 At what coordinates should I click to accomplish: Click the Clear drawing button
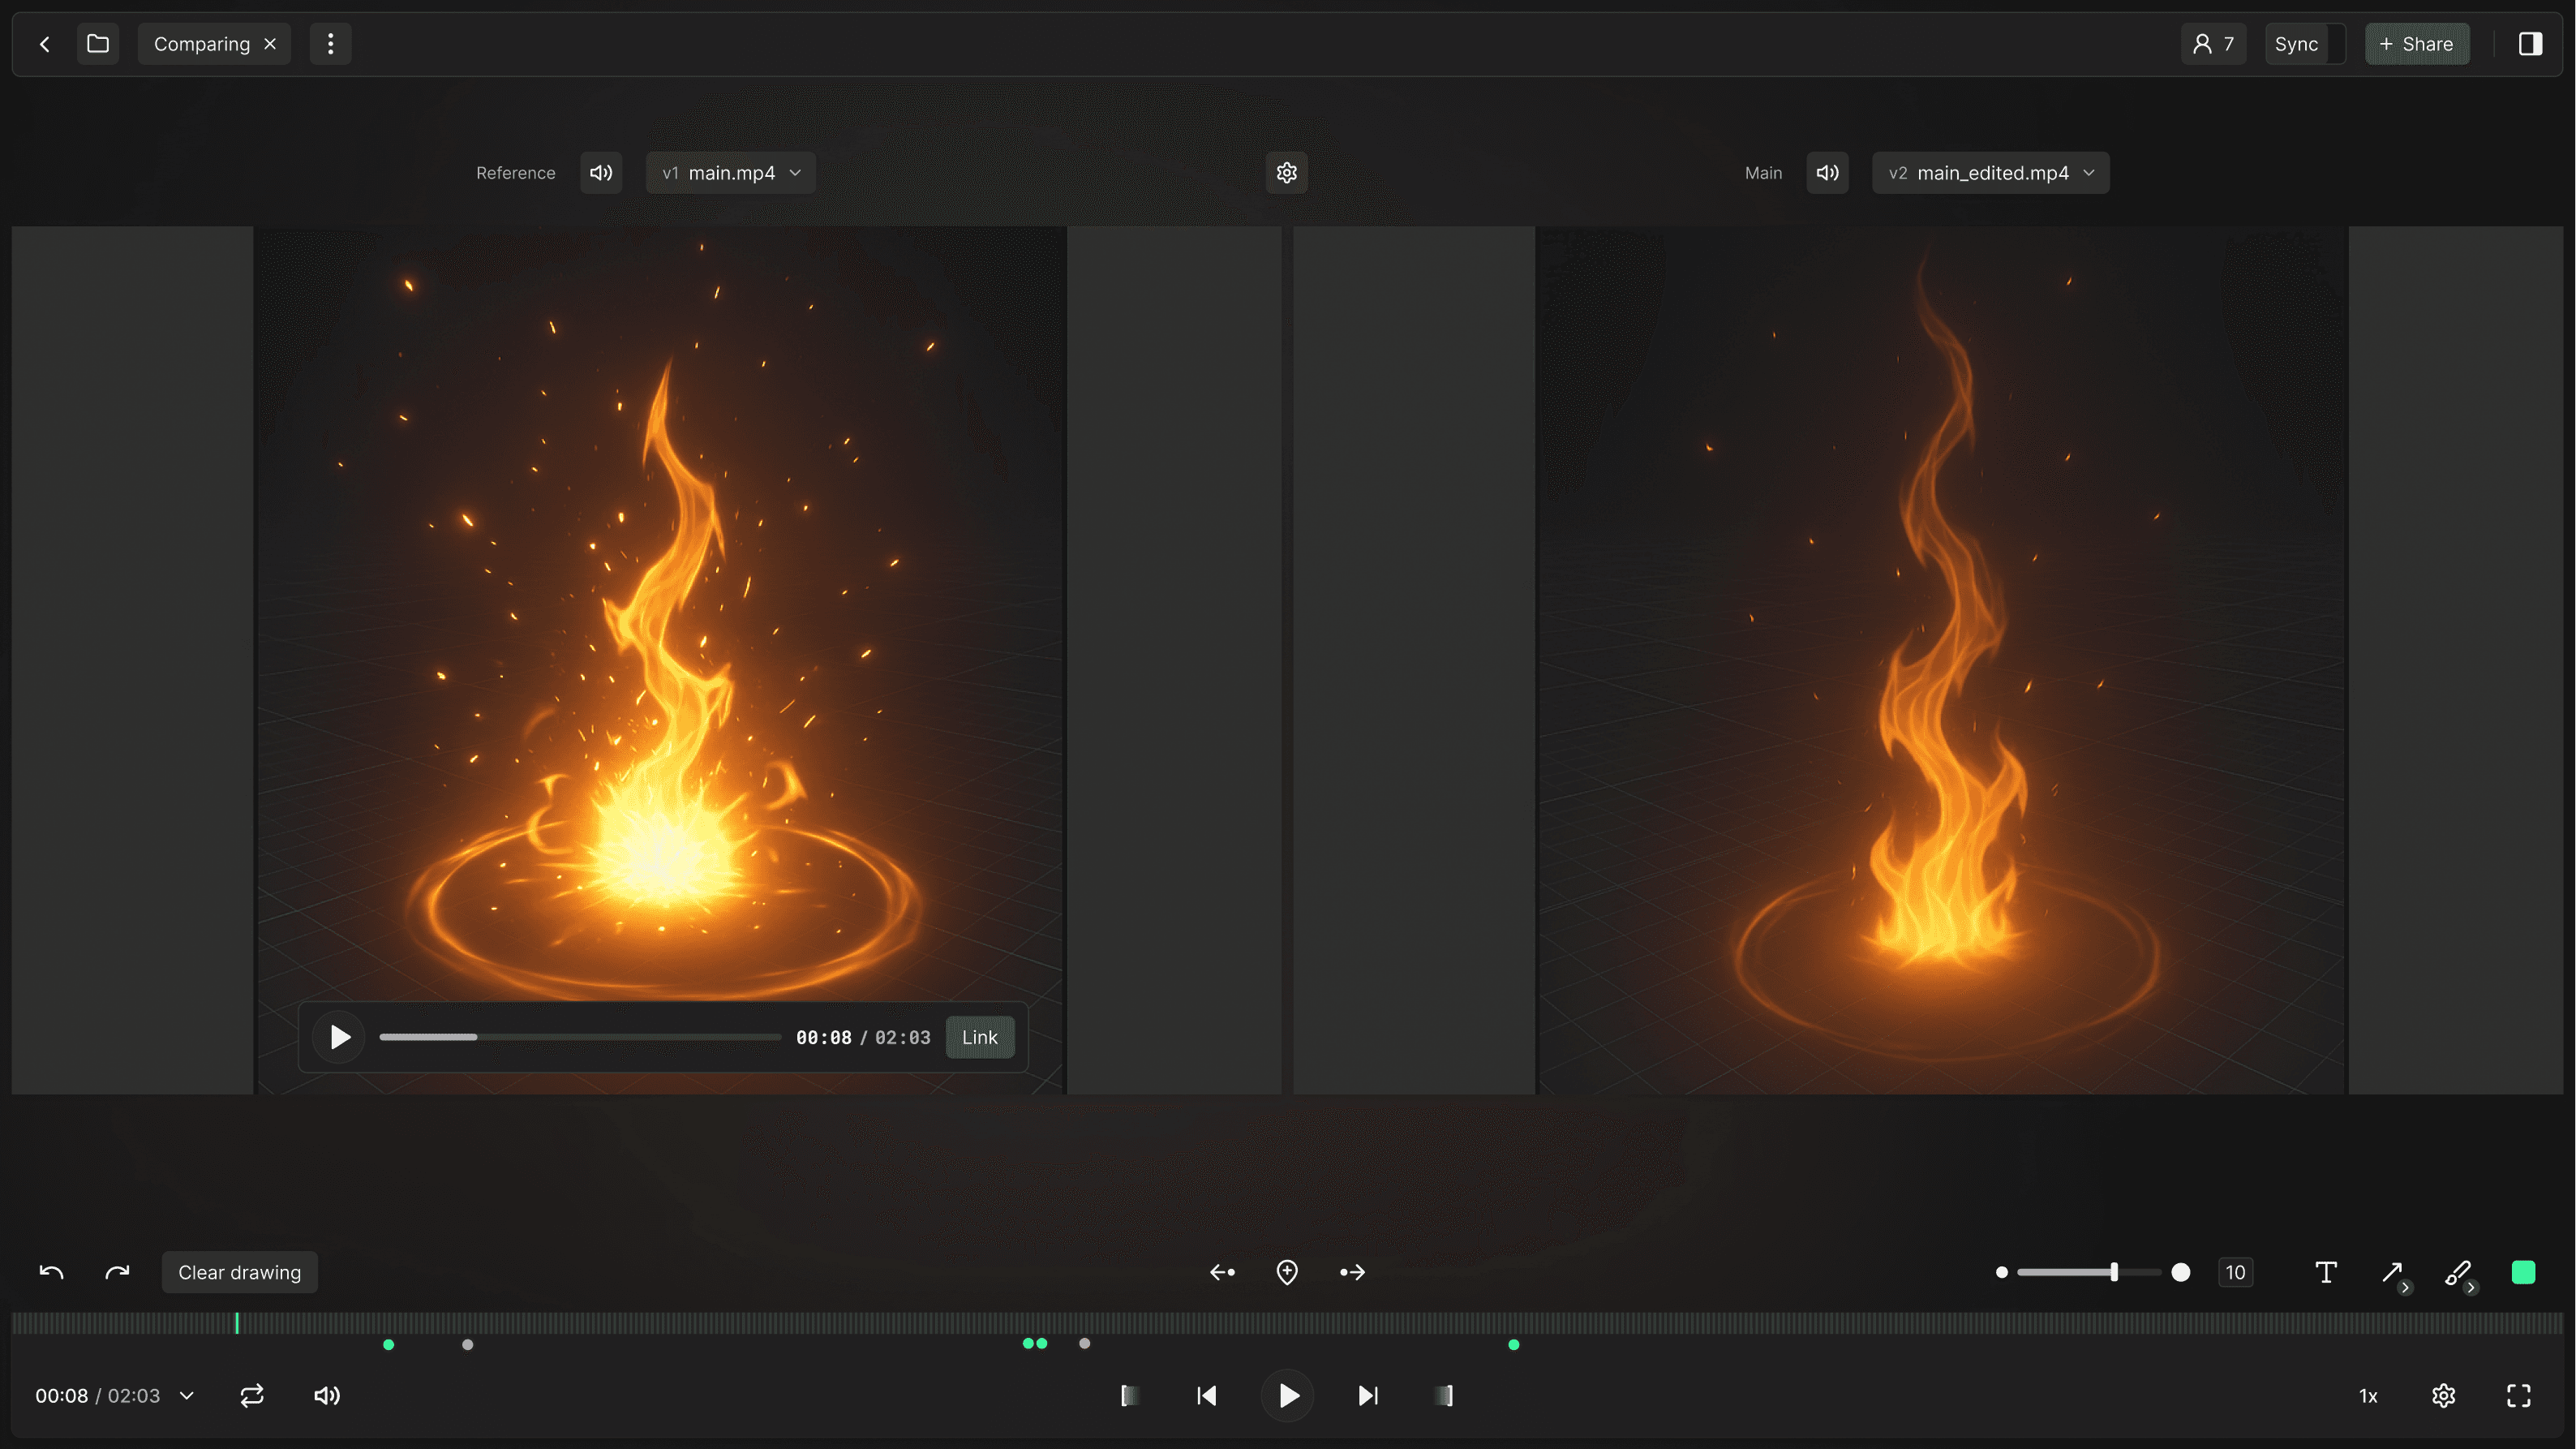240,1272
